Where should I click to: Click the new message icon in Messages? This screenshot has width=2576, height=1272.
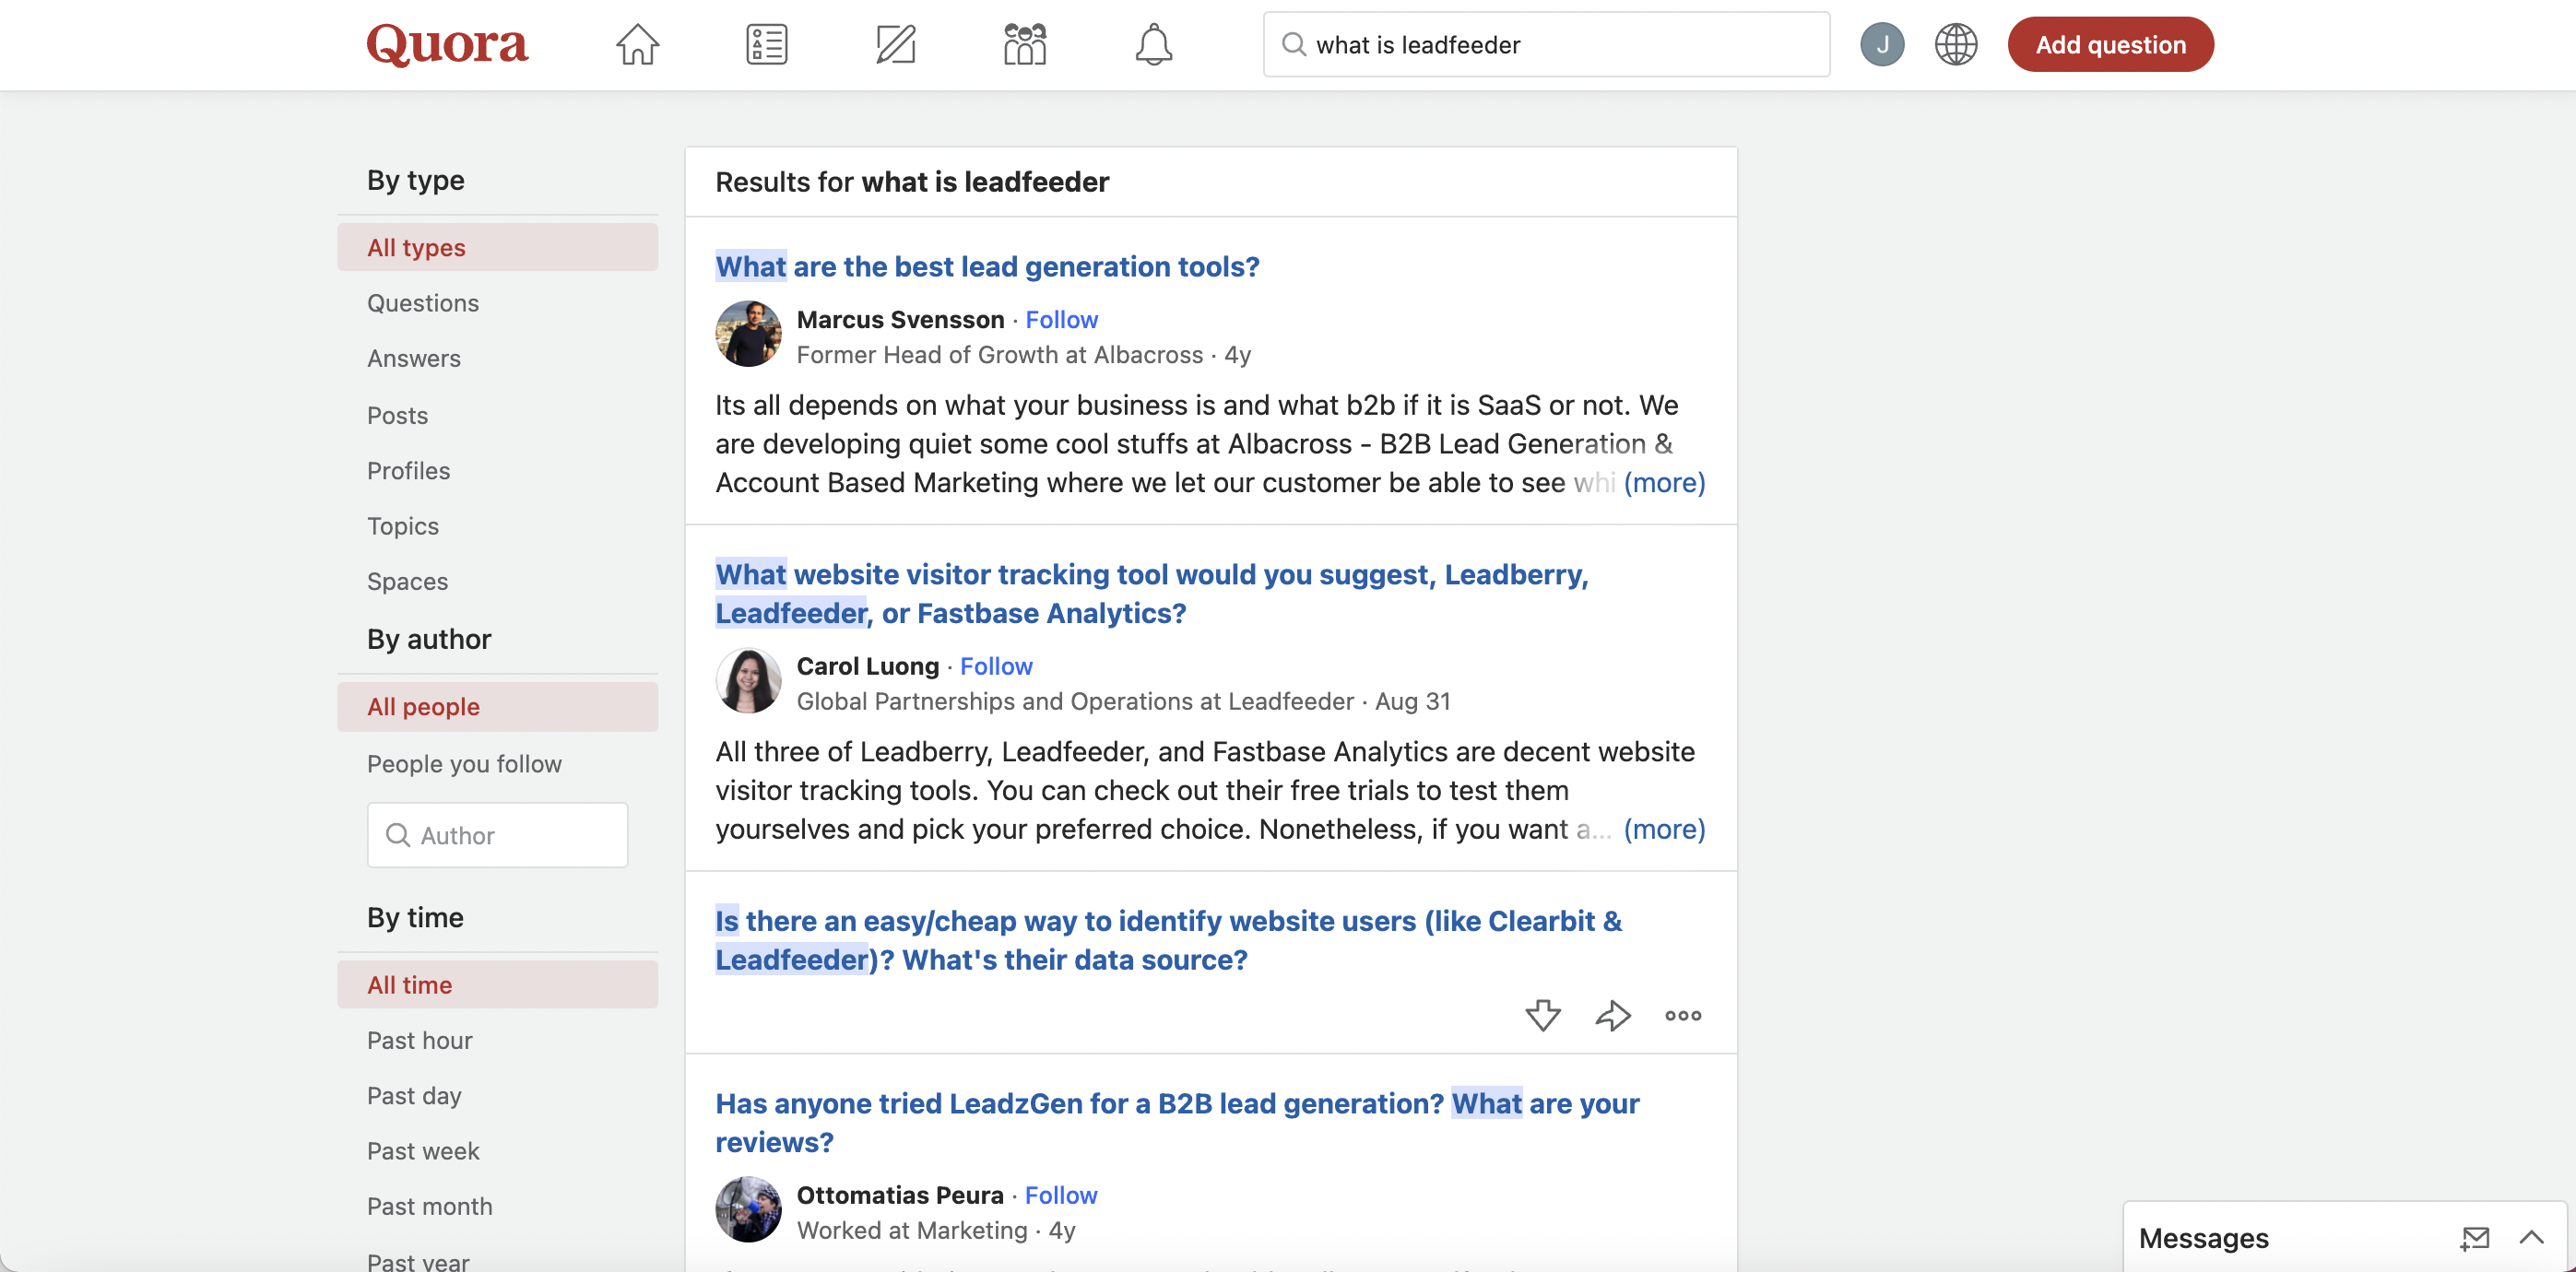pyautogui.click(x=2474, y=1238)
